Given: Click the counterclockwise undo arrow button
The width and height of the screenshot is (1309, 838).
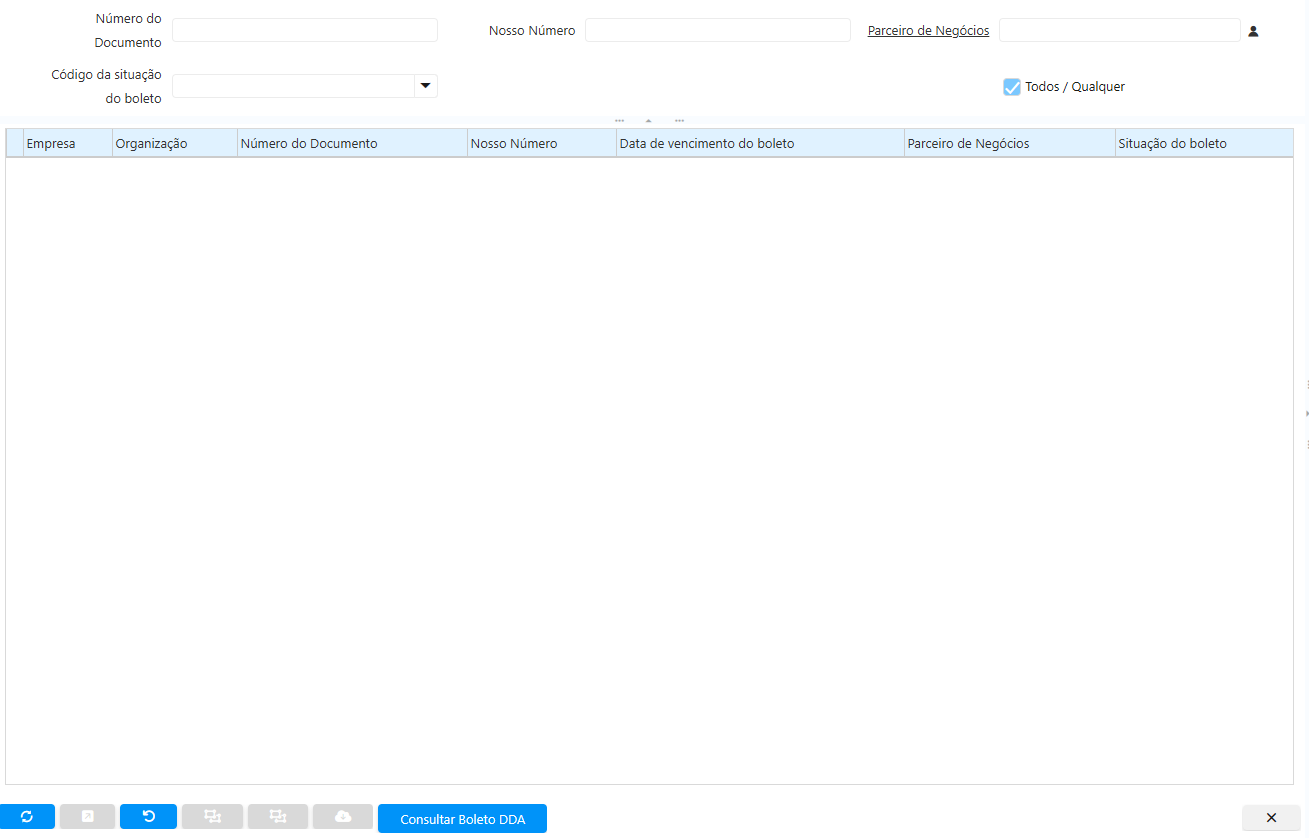Looking at the screenshot, I should click(148, 817).
